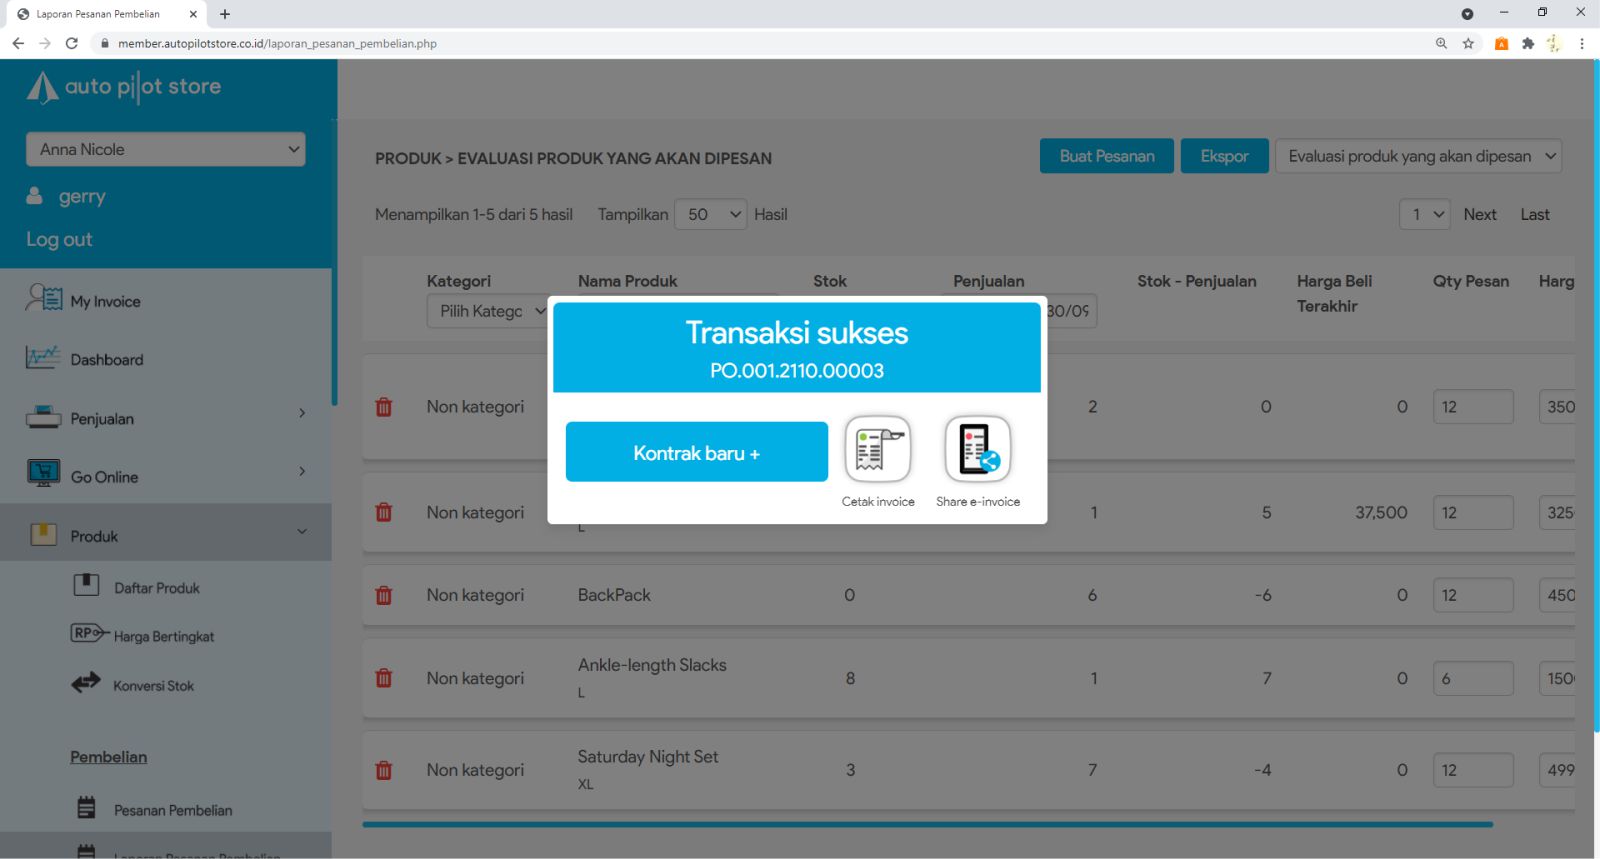Click the Cetak invoice icon
The image size is (1600, 859).
click(x=877, y=450)
